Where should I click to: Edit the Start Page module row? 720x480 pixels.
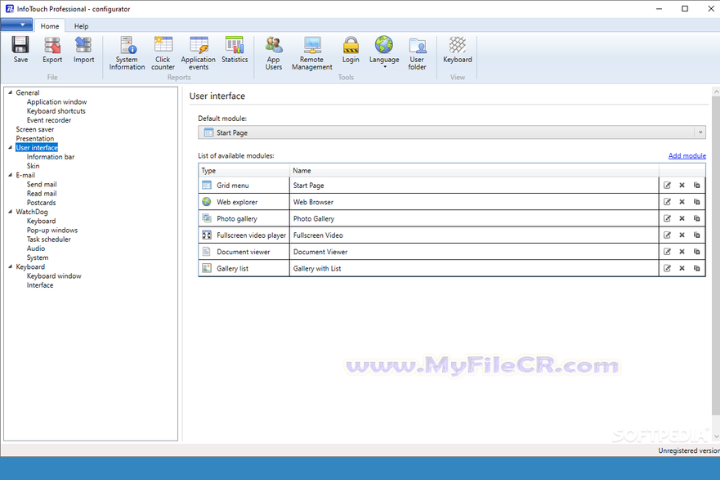[x=667, y=185]
